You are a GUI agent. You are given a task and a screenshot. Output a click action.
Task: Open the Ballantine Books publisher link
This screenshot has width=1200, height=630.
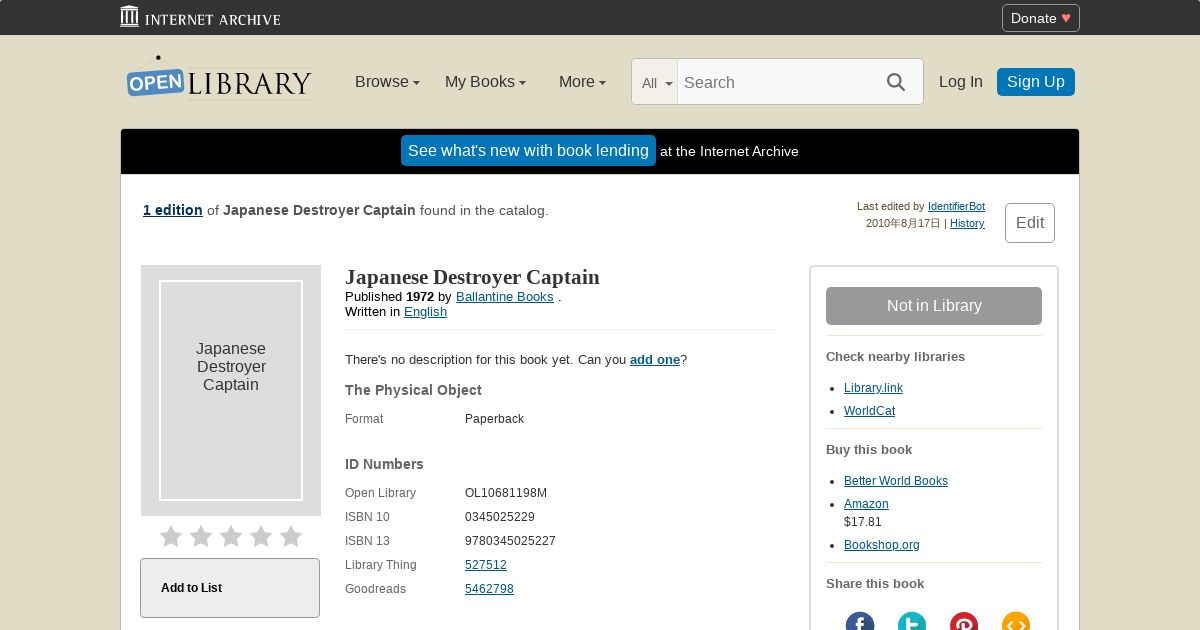click(505, 297)
